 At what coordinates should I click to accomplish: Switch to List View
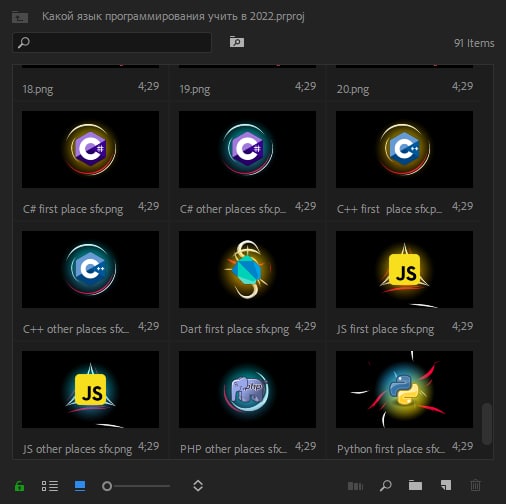(50, 486)
